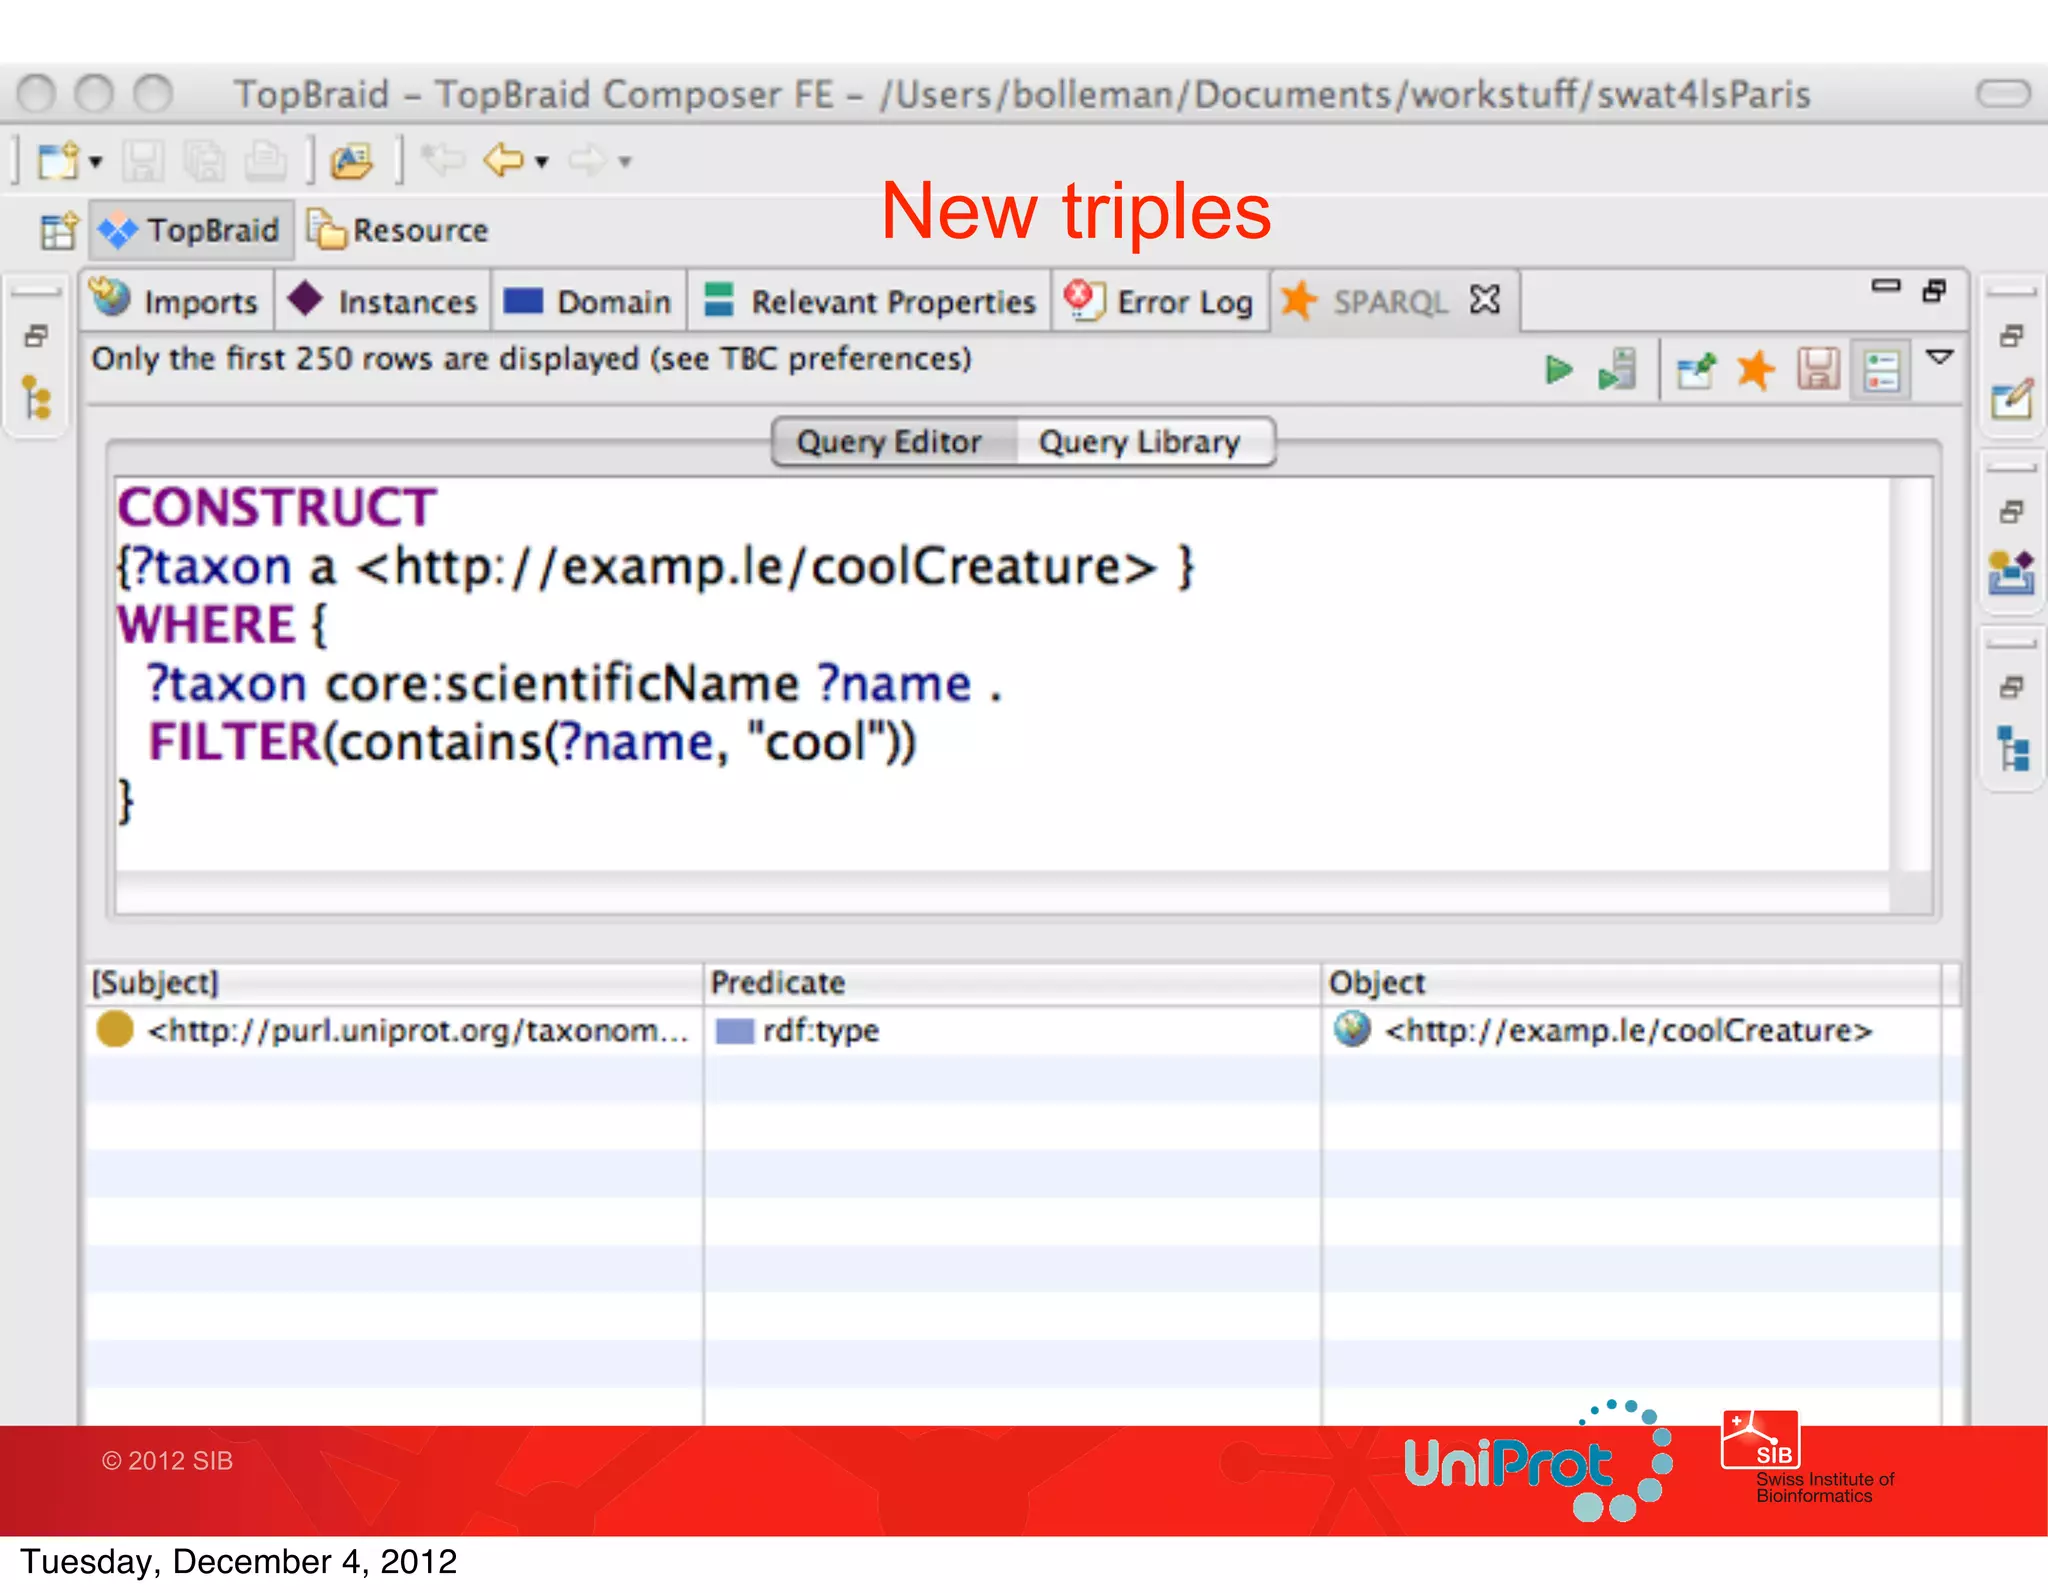This screenshot has width=2048, height=1593.
Task: Click the open perspective icon left of TopBraid
Action: 59,231
